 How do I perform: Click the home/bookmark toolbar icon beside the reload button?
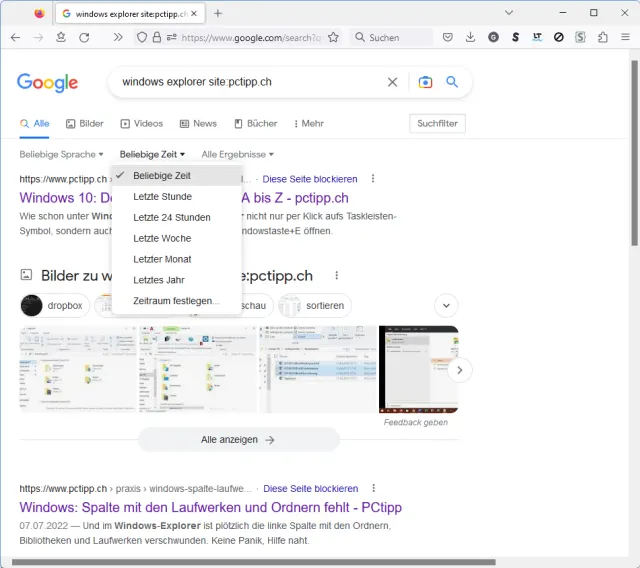61,38
